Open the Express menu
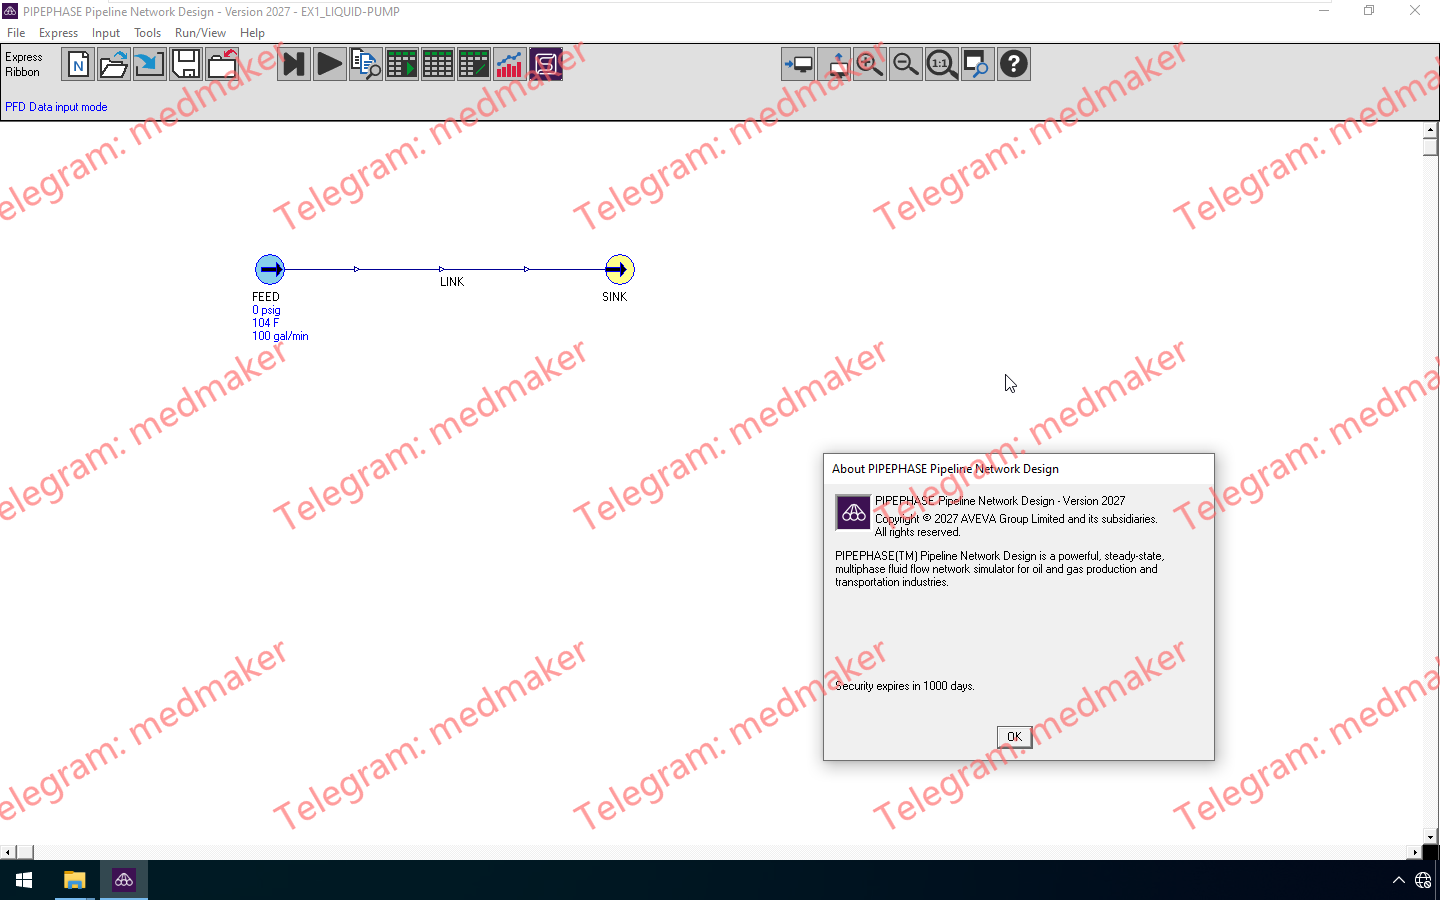The height and width of the screenshot is (900, 1440). click(x=58, y=33)
